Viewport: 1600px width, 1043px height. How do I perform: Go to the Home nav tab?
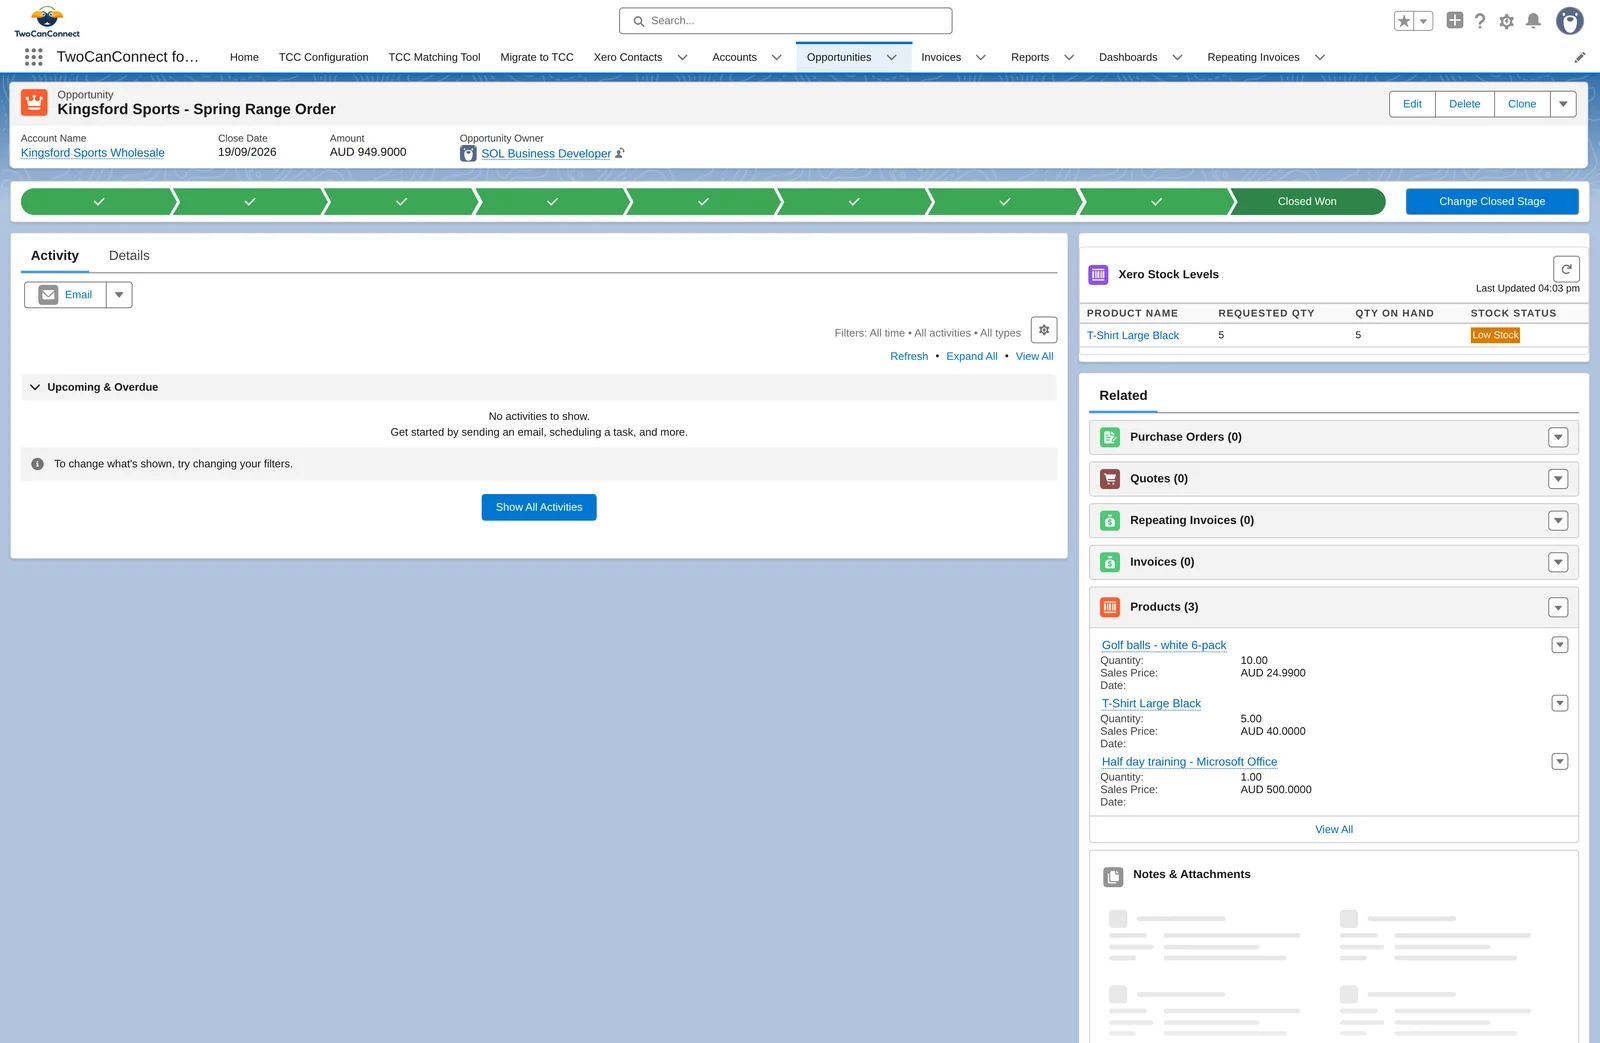[x=244, y=57]
